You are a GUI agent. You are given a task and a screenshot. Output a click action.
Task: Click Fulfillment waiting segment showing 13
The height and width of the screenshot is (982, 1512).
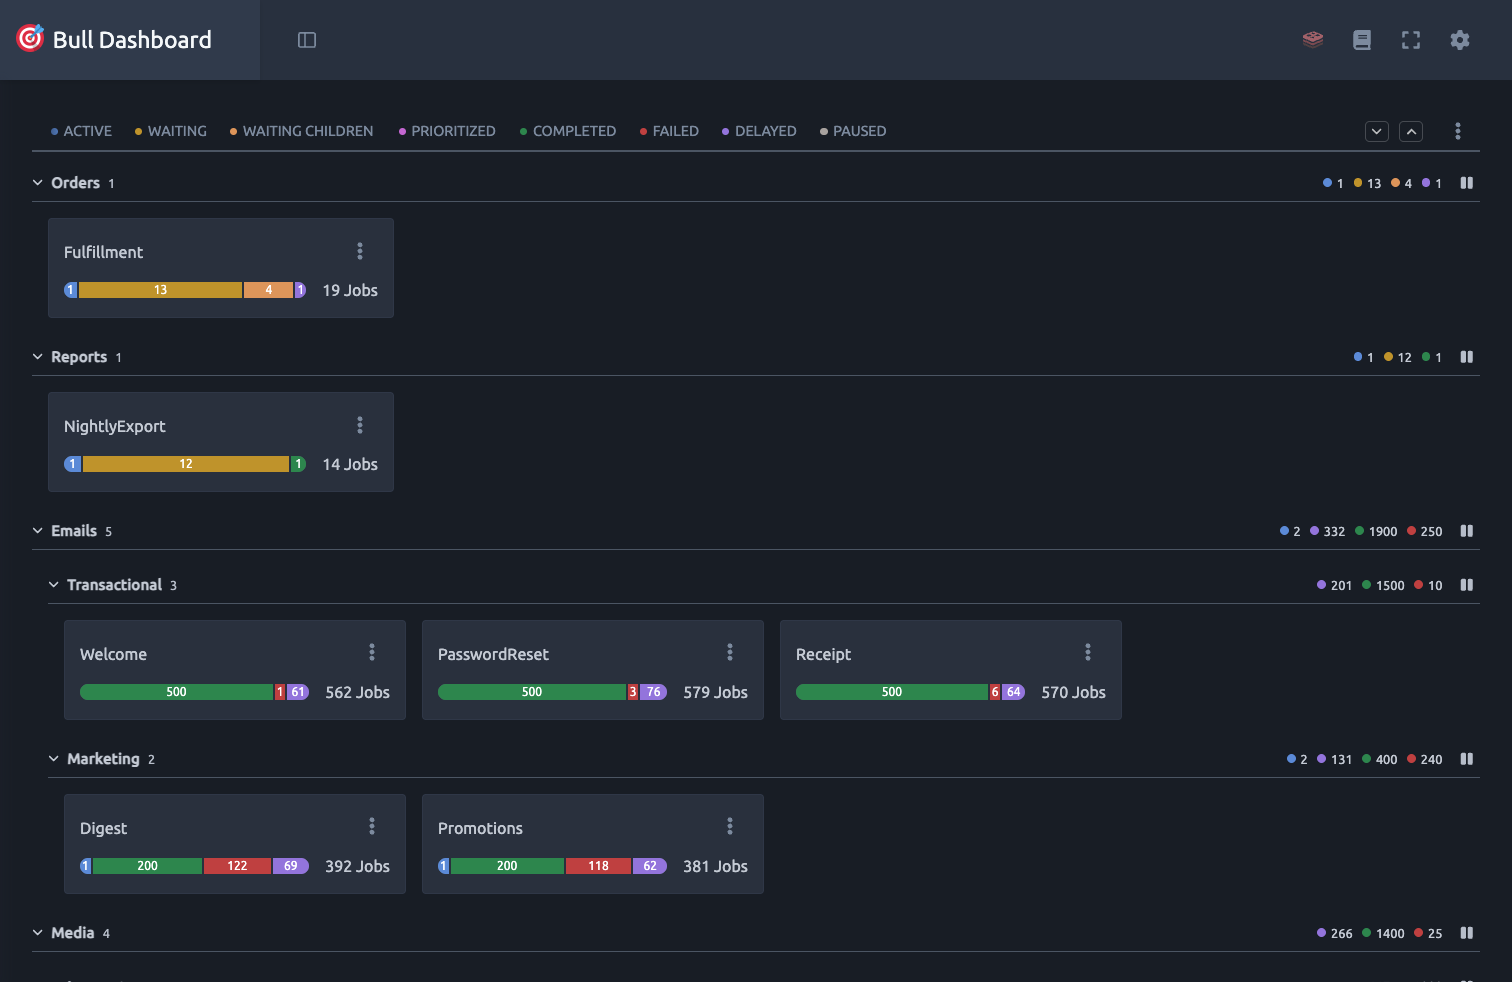coord(160,290)
